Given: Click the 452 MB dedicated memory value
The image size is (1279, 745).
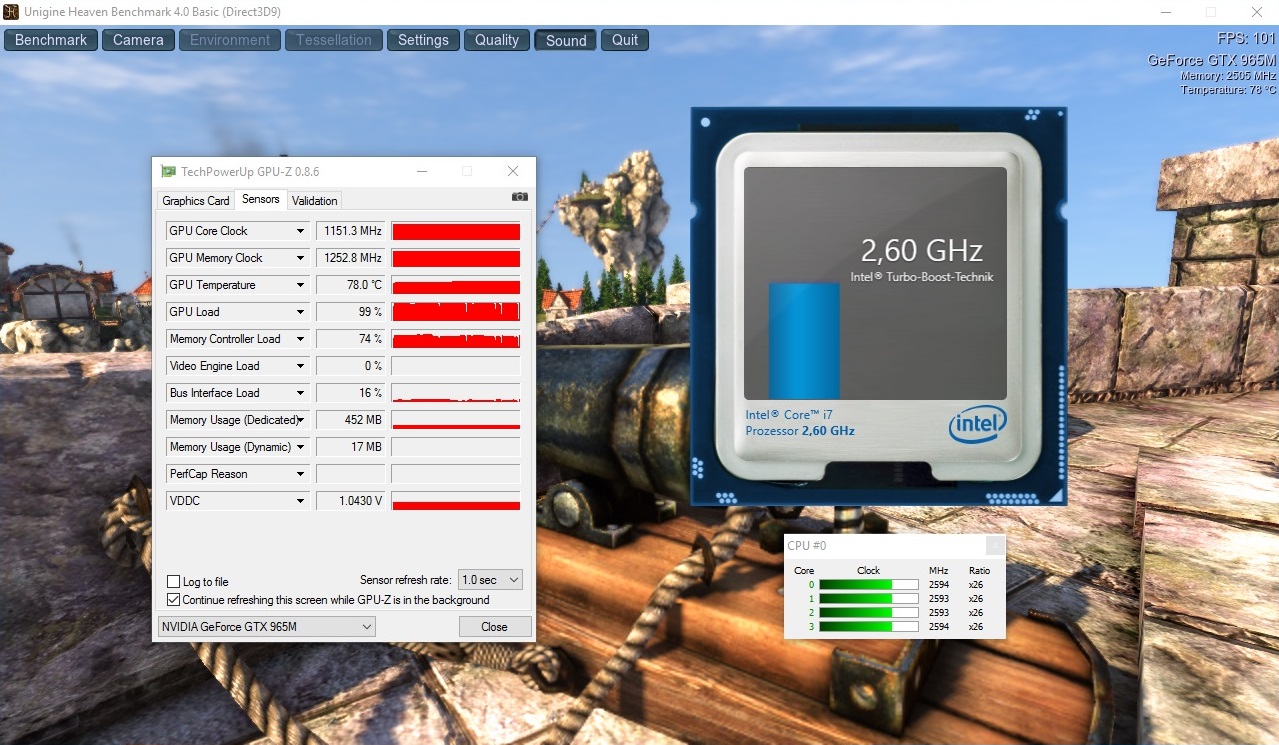Looking at the screenshot, I should pyautogui.click(x=350, y=420).
